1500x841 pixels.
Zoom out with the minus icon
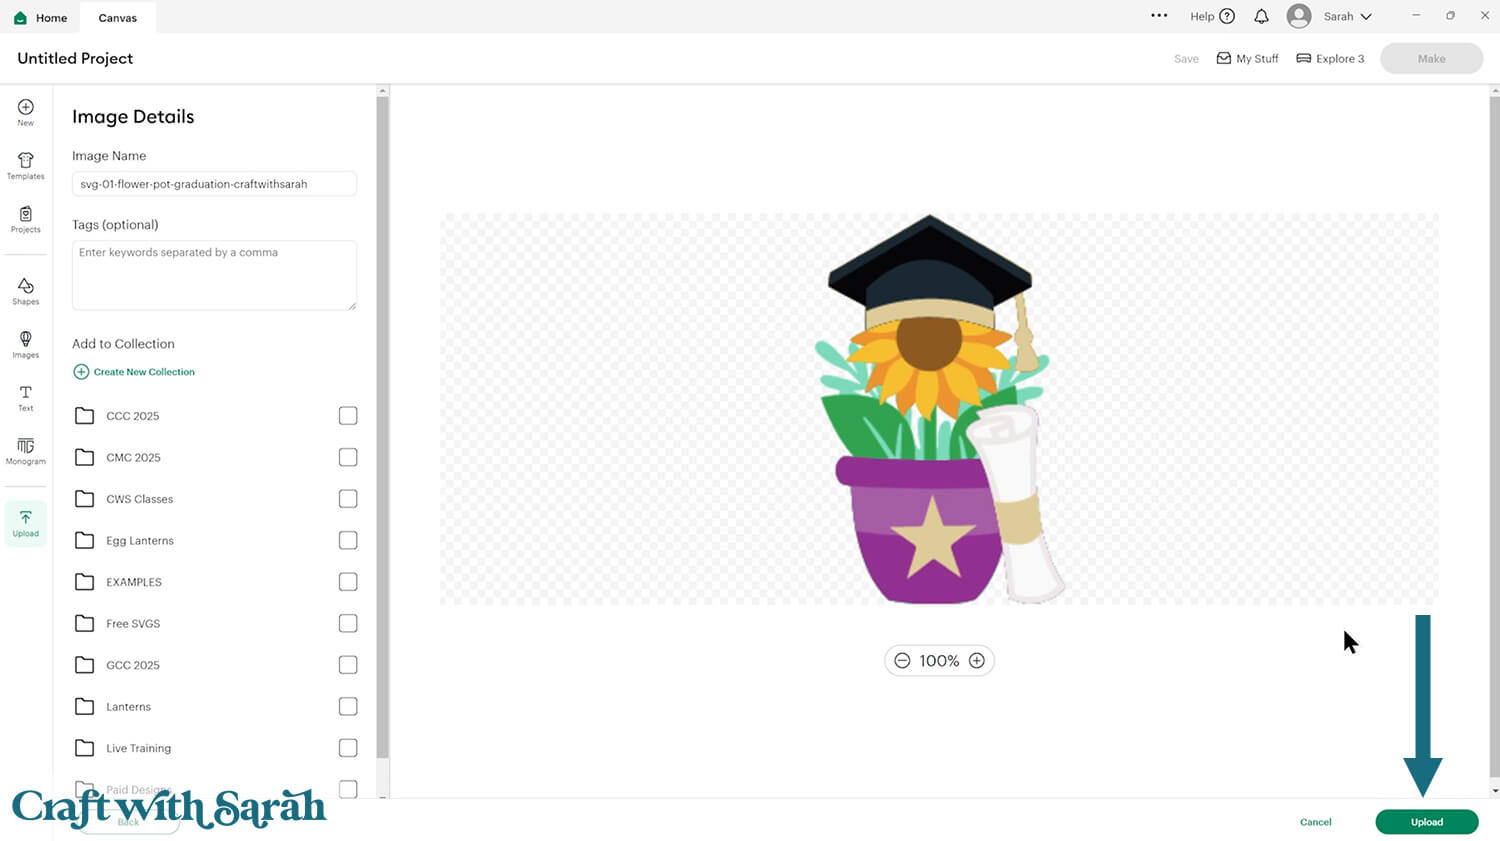point(902,661)
